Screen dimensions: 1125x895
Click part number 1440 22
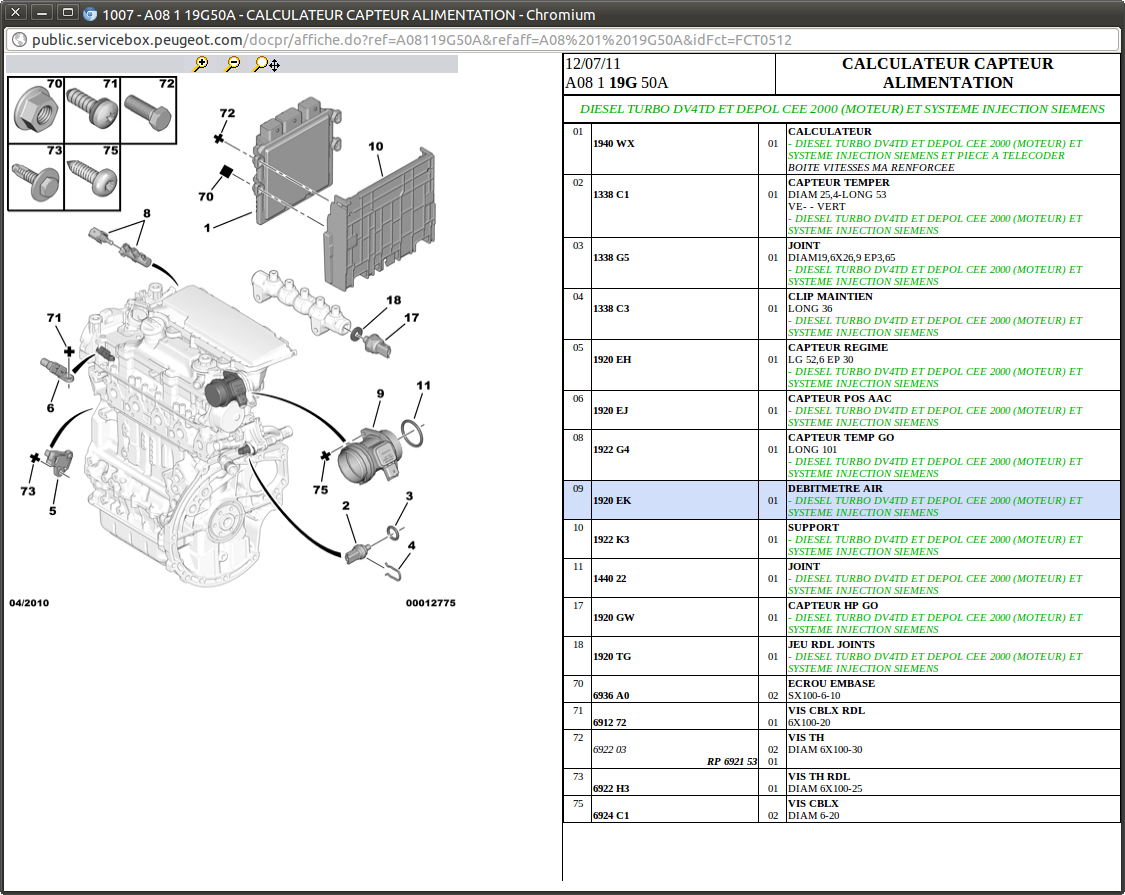(610, 578)
